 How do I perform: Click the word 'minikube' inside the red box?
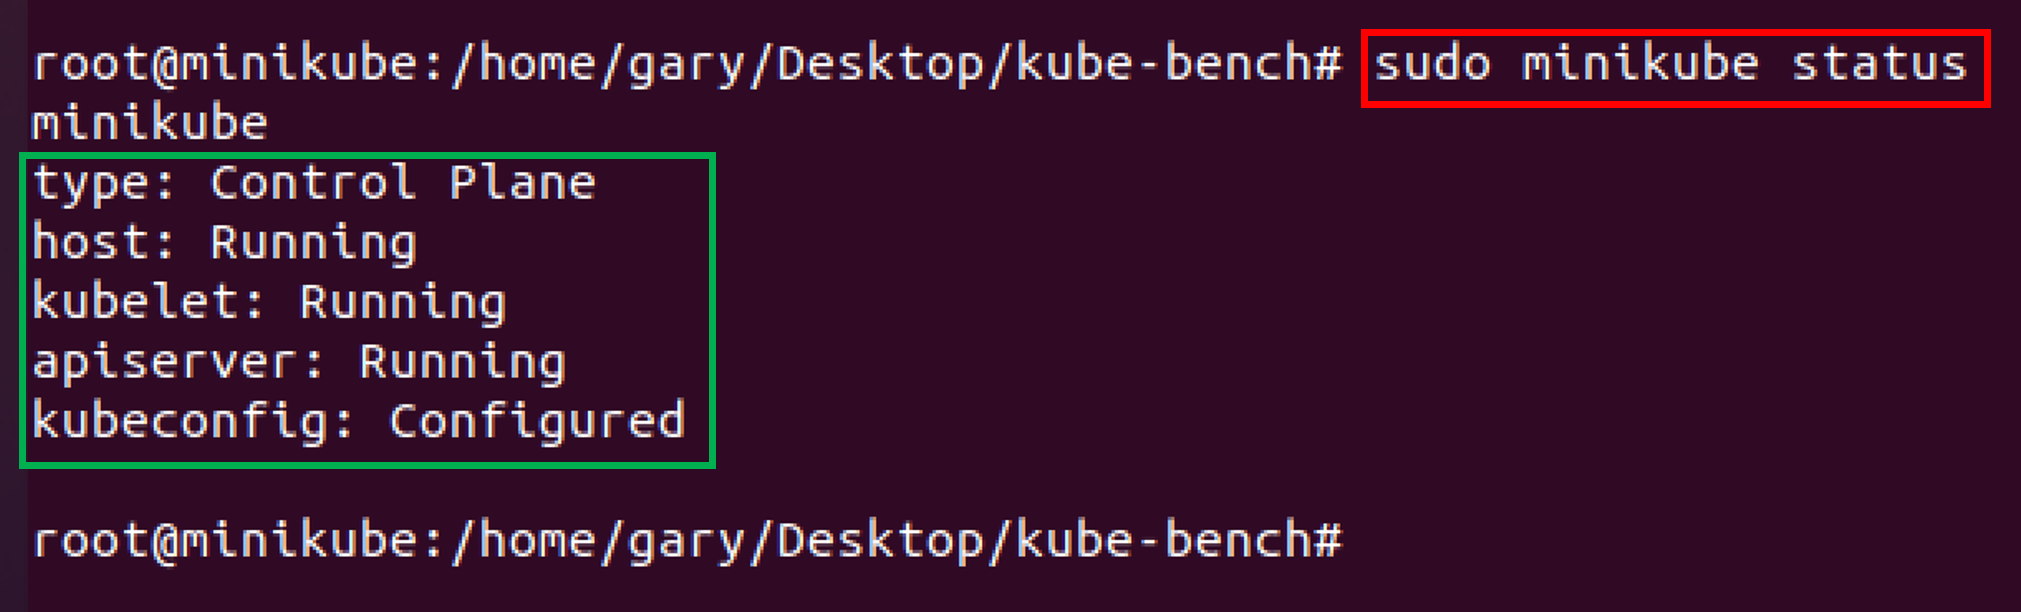tap(1640, 64)
